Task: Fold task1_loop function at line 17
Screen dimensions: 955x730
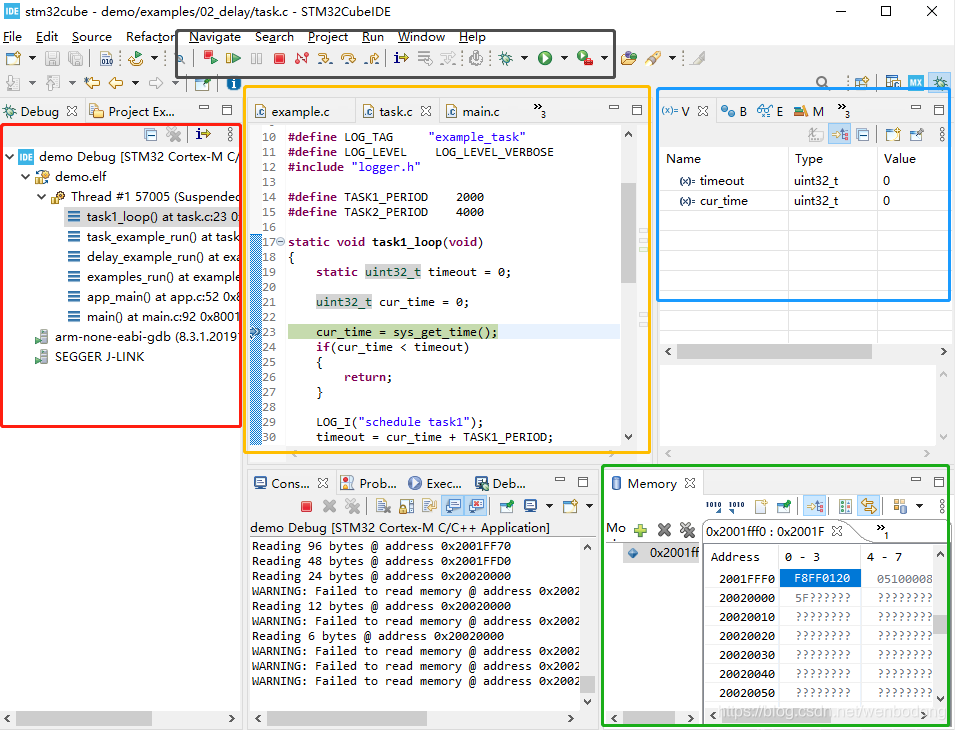Action: tap(281, 242)
